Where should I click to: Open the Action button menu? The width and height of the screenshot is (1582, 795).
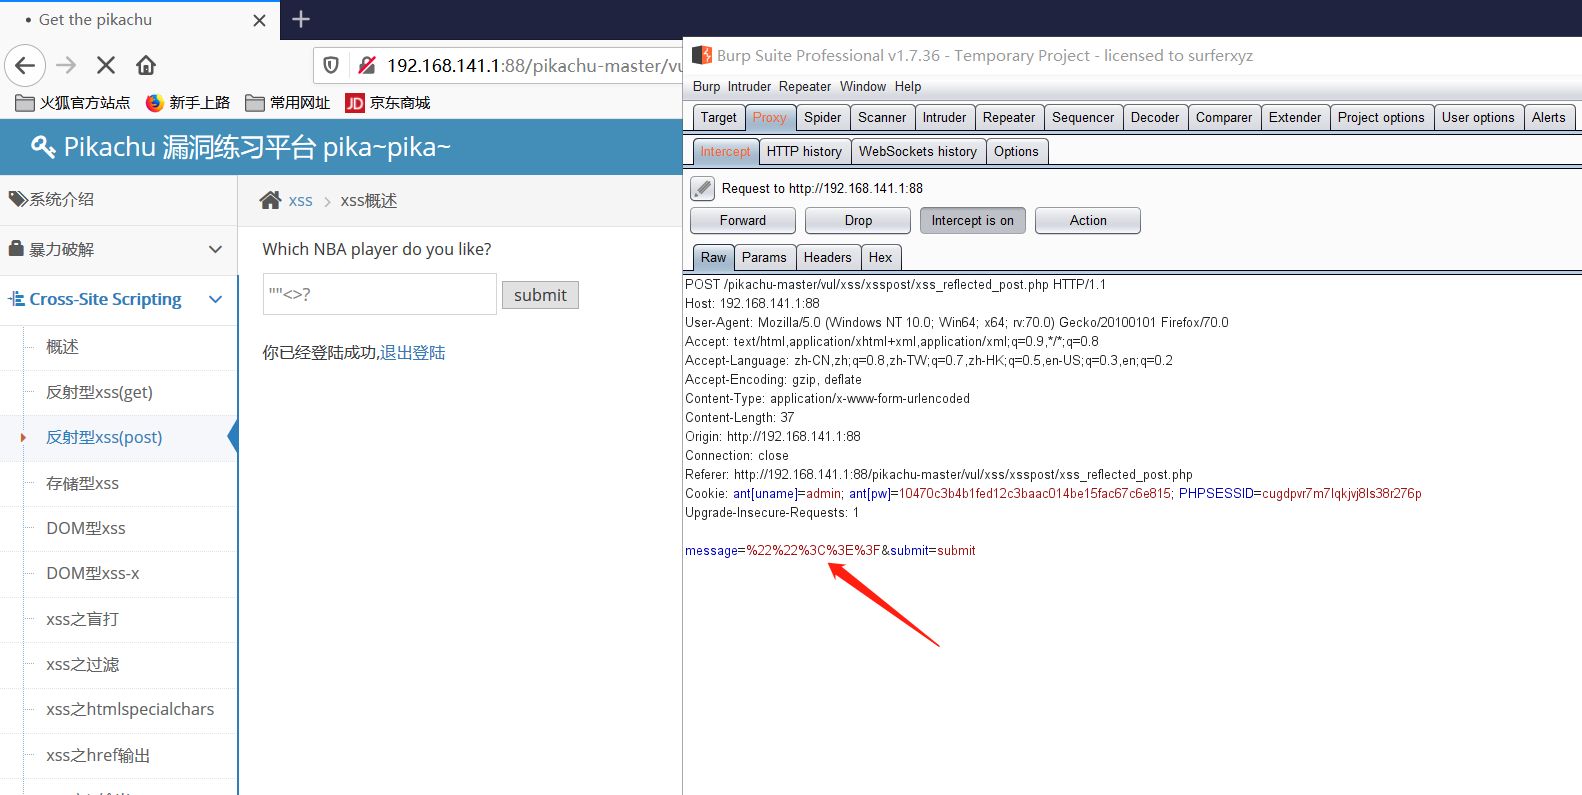(1088, 220)
